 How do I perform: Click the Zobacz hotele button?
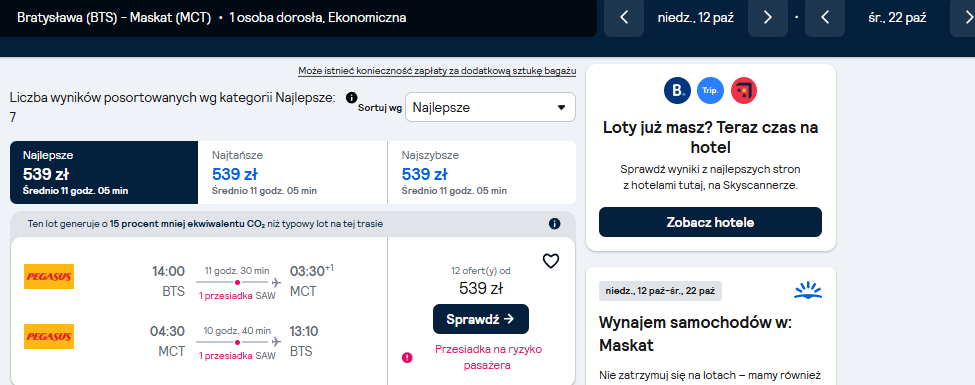(710, 222)
